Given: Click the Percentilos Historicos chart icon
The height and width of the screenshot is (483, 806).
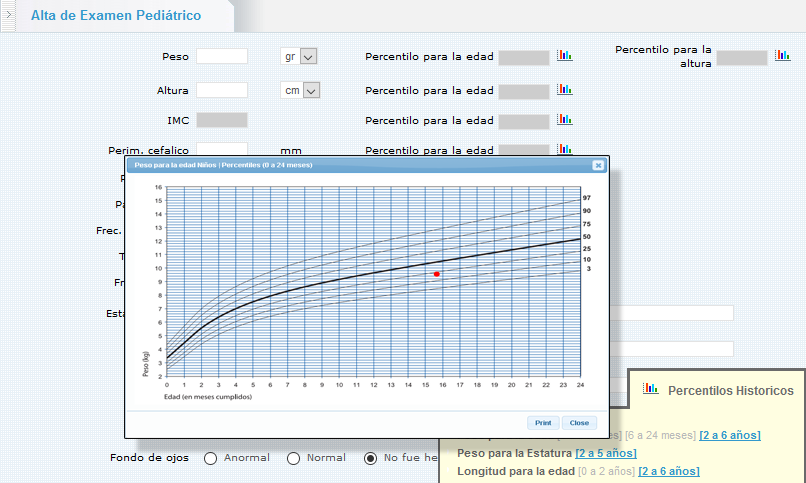Looking at the screenshot, I should point(651,389).
